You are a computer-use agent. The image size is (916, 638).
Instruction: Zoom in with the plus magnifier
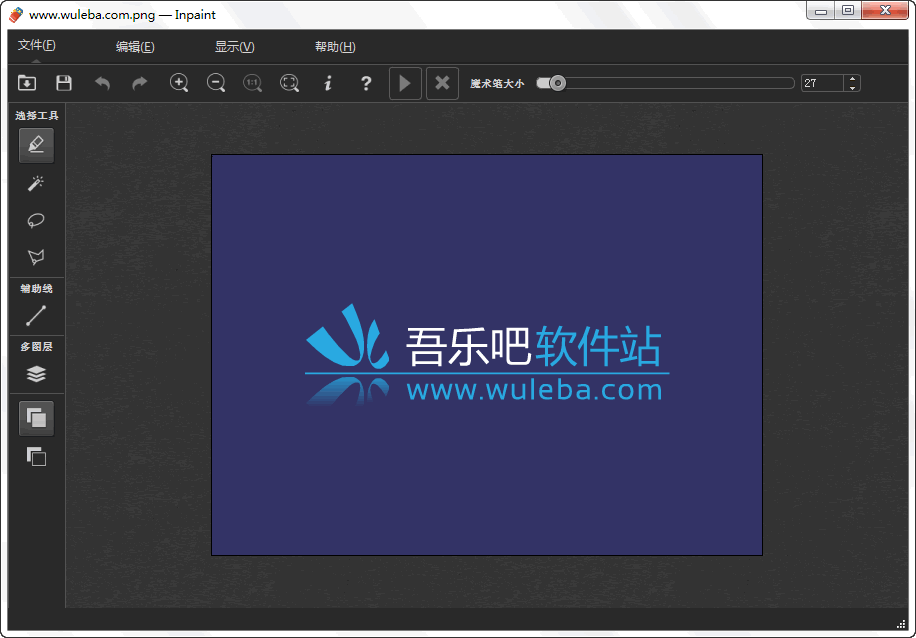[179, 83]
